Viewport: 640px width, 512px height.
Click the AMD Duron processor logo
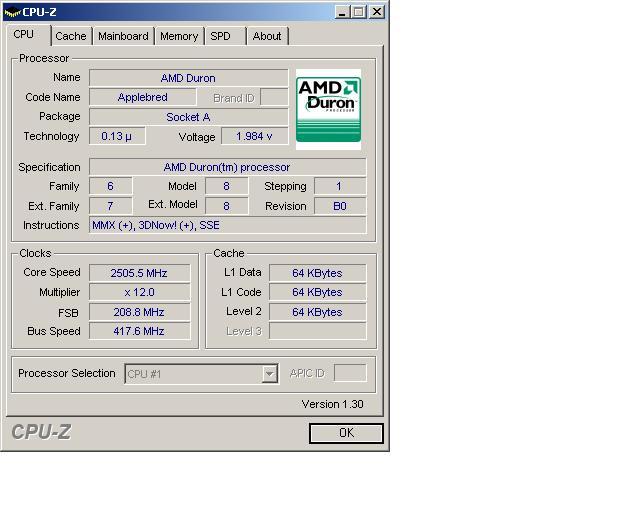click(329, 109)
